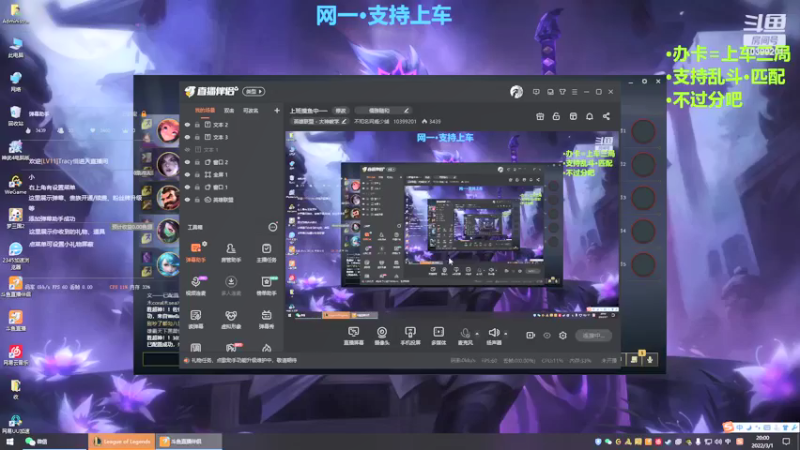Click the user avatar in the title bar
Image resolution: width=800 pixels, height=450 pixels.
click(516, 91)
